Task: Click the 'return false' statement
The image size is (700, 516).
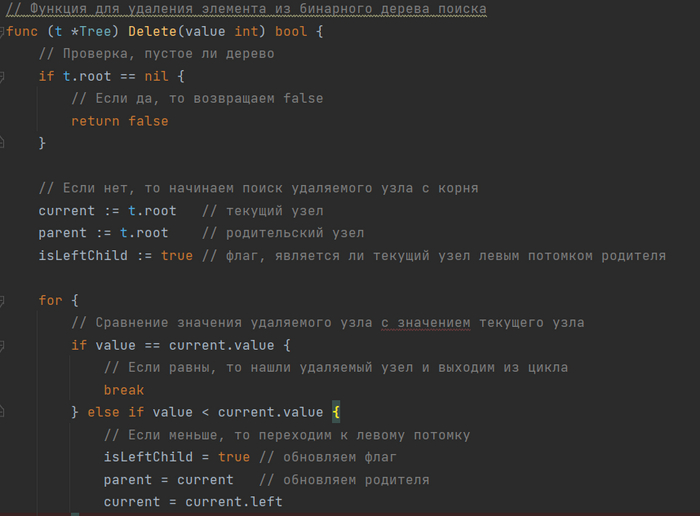Action: coord(119,121)
